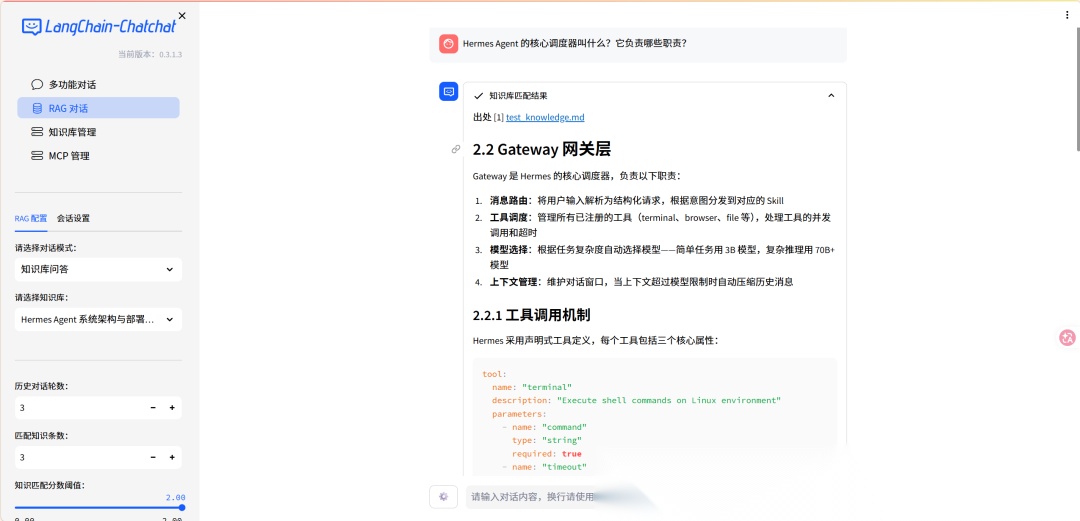
Task: Click the 历史对话轮数 number field
Action: point(79,408)
